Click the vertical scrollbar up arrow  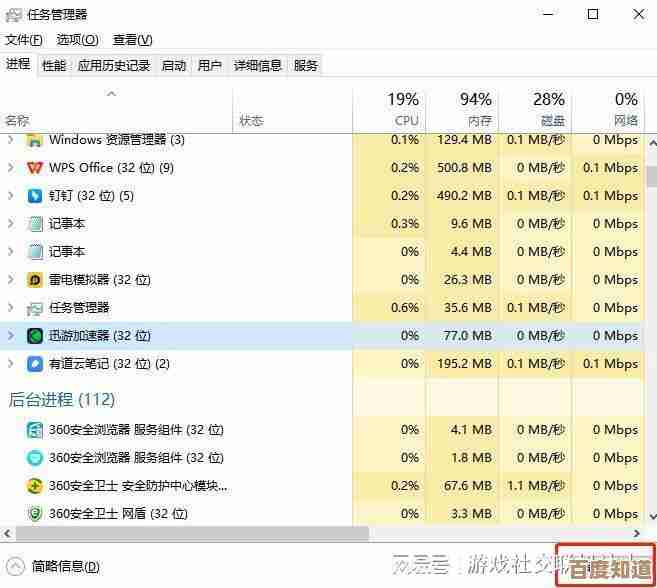(x=652, y=143)
